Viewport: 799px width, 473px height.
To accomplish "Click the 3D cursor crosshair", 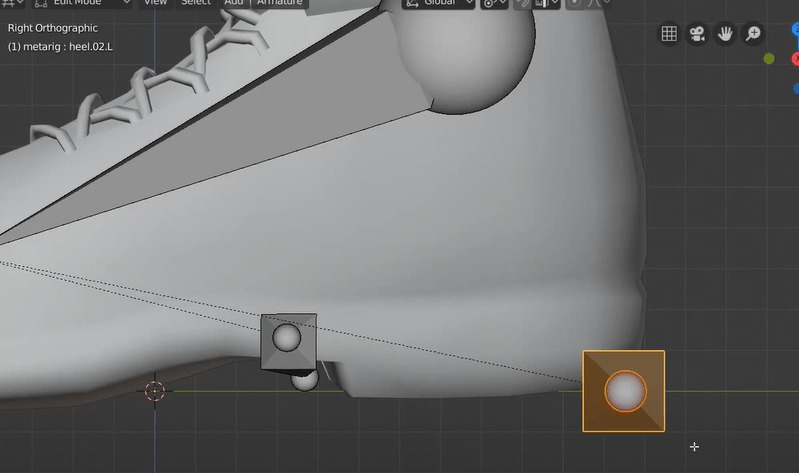I will click(154, 391).
